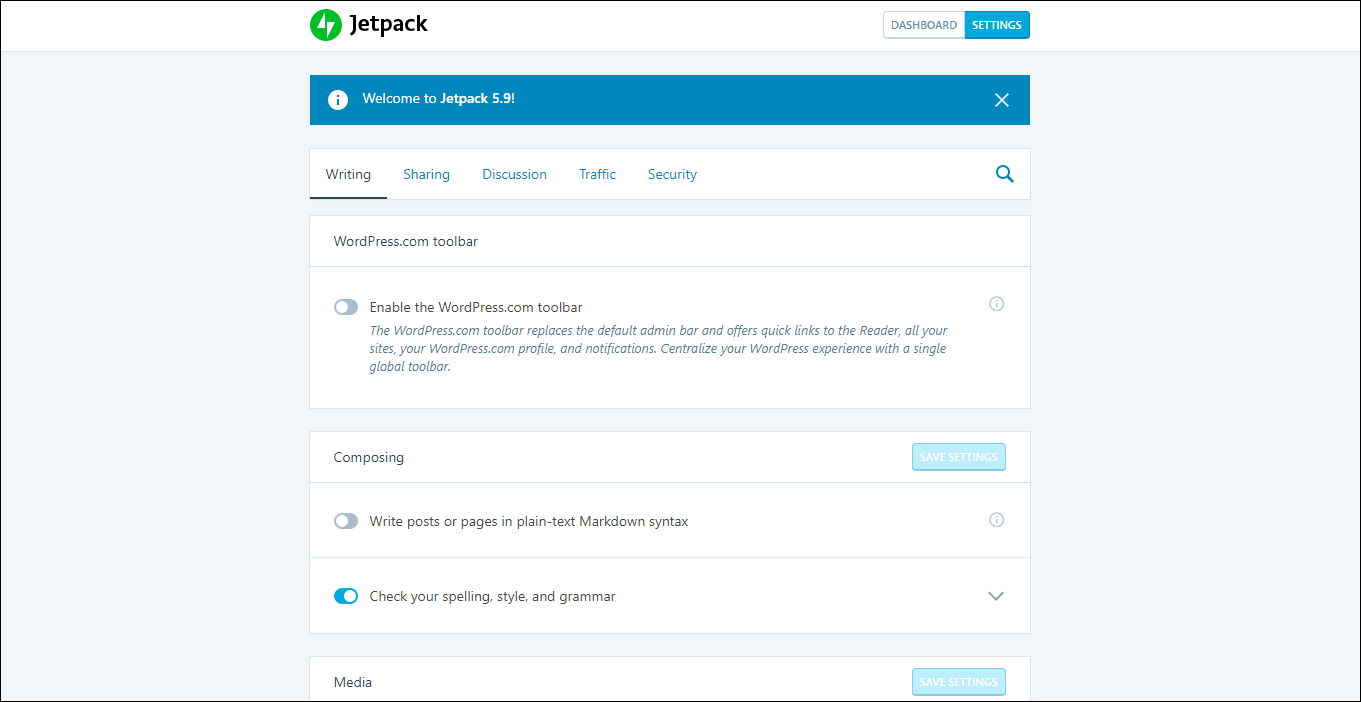Enable the WordPress.com toolbar toggle
The image size is (1361, 702).
click(346, 307)
